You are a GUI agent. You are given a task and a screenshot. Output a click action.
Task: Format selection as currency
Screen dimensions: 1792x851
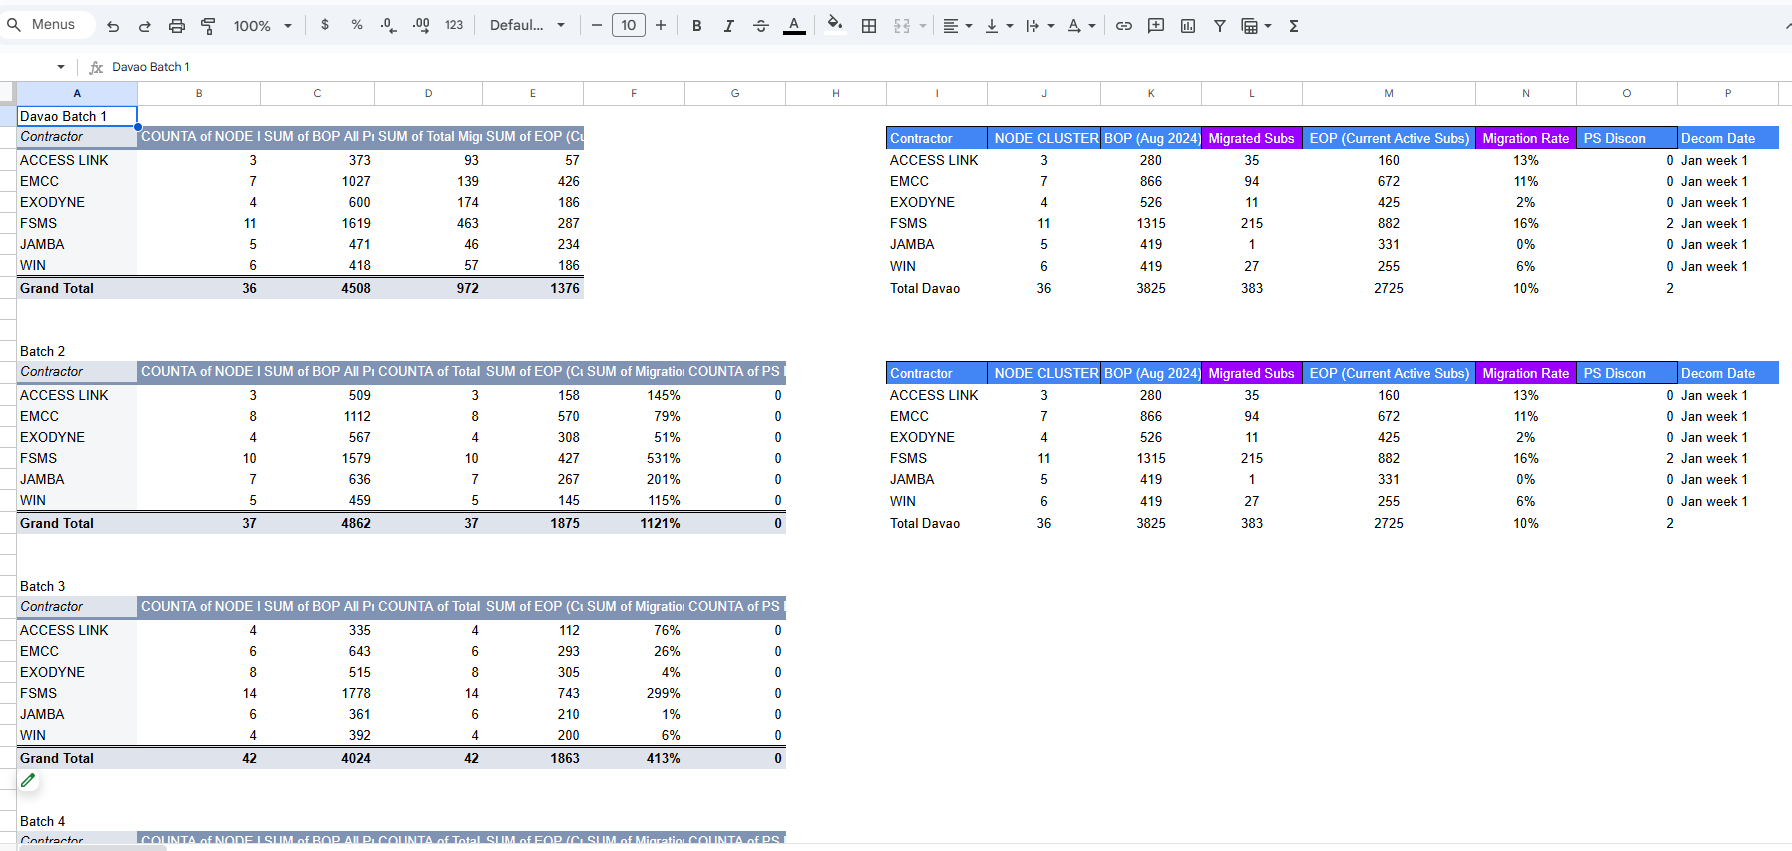(325, 25)
